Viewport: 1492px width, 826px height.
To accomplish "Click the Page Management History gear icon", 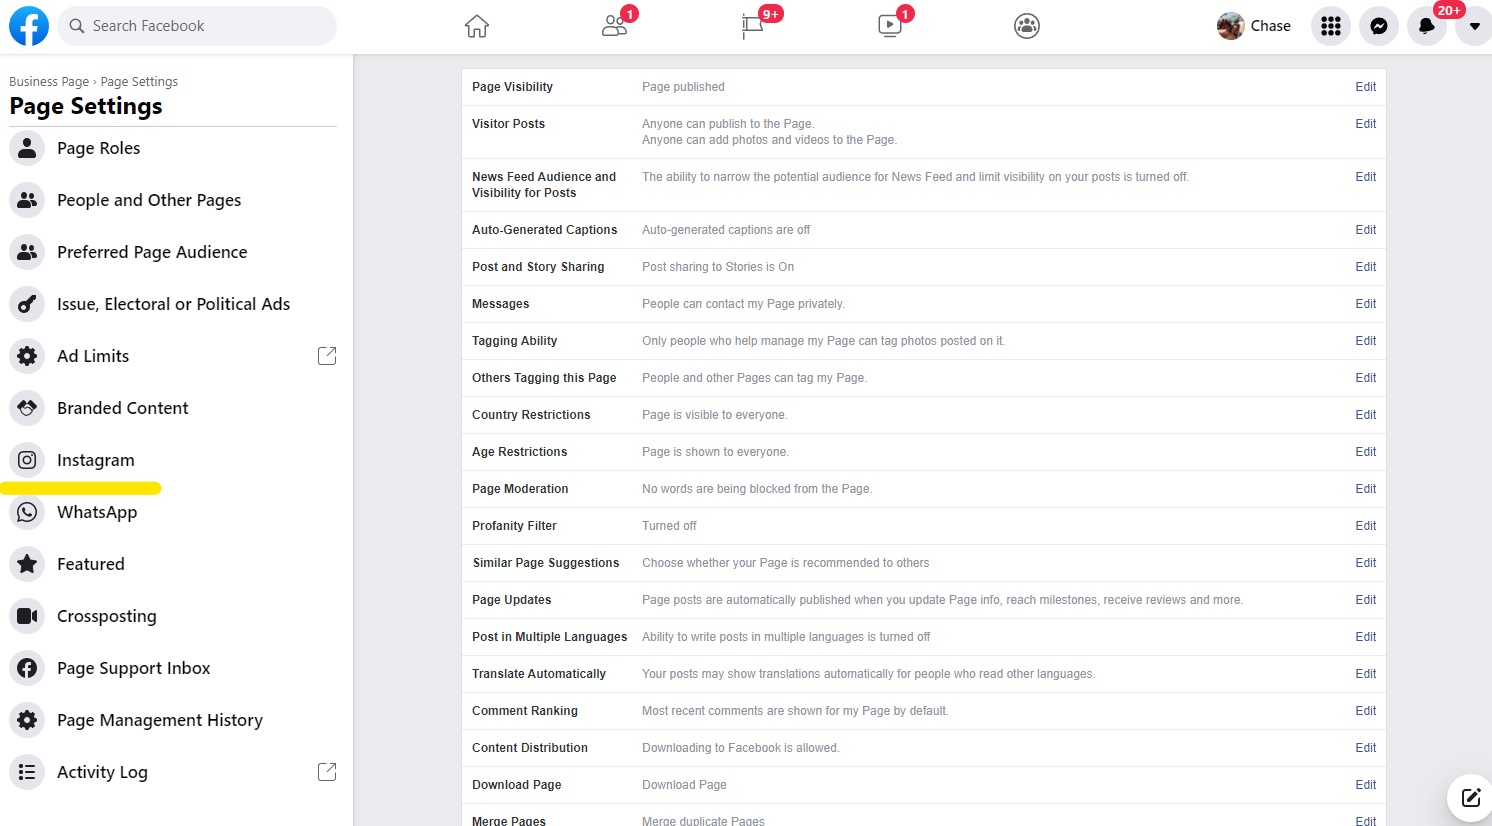I will (x=27, y=720).
